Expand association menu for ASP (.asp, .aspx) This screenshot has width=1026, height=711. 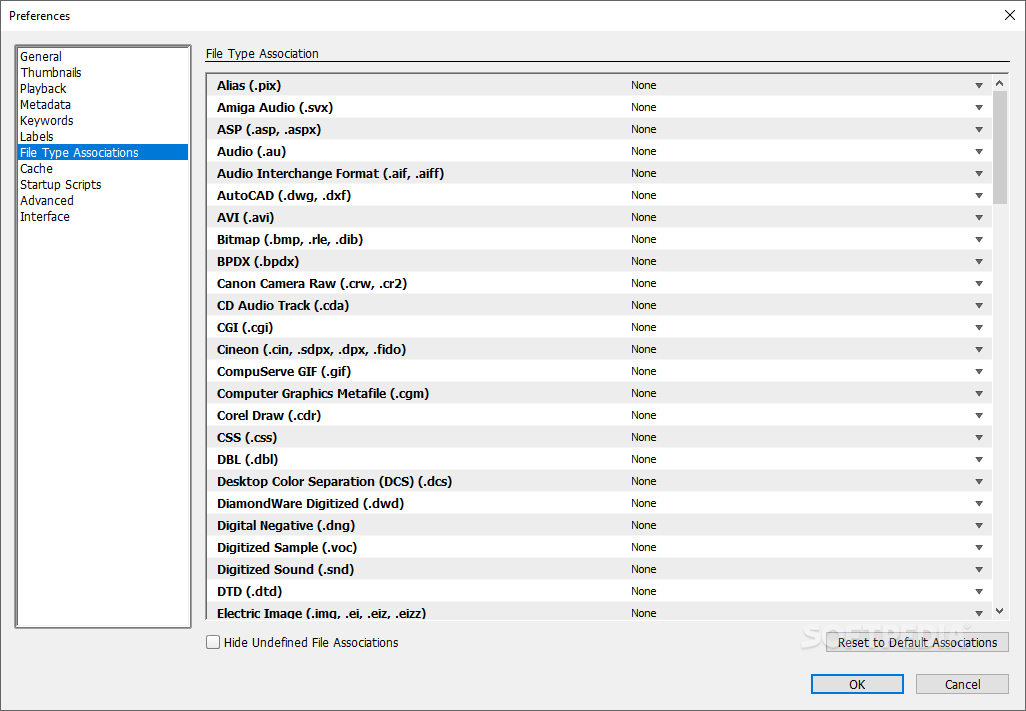(x=979, y=130)
